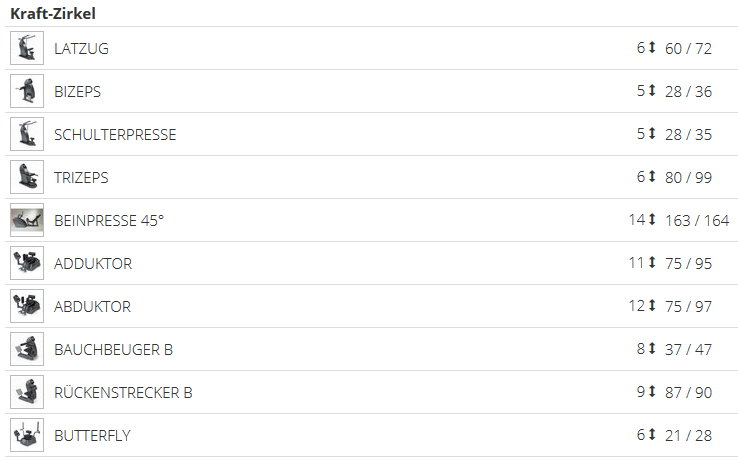The image size is (738, 461).
Task: Select the RÜCKENSTRECKER B exercise name
Action: 123,392
